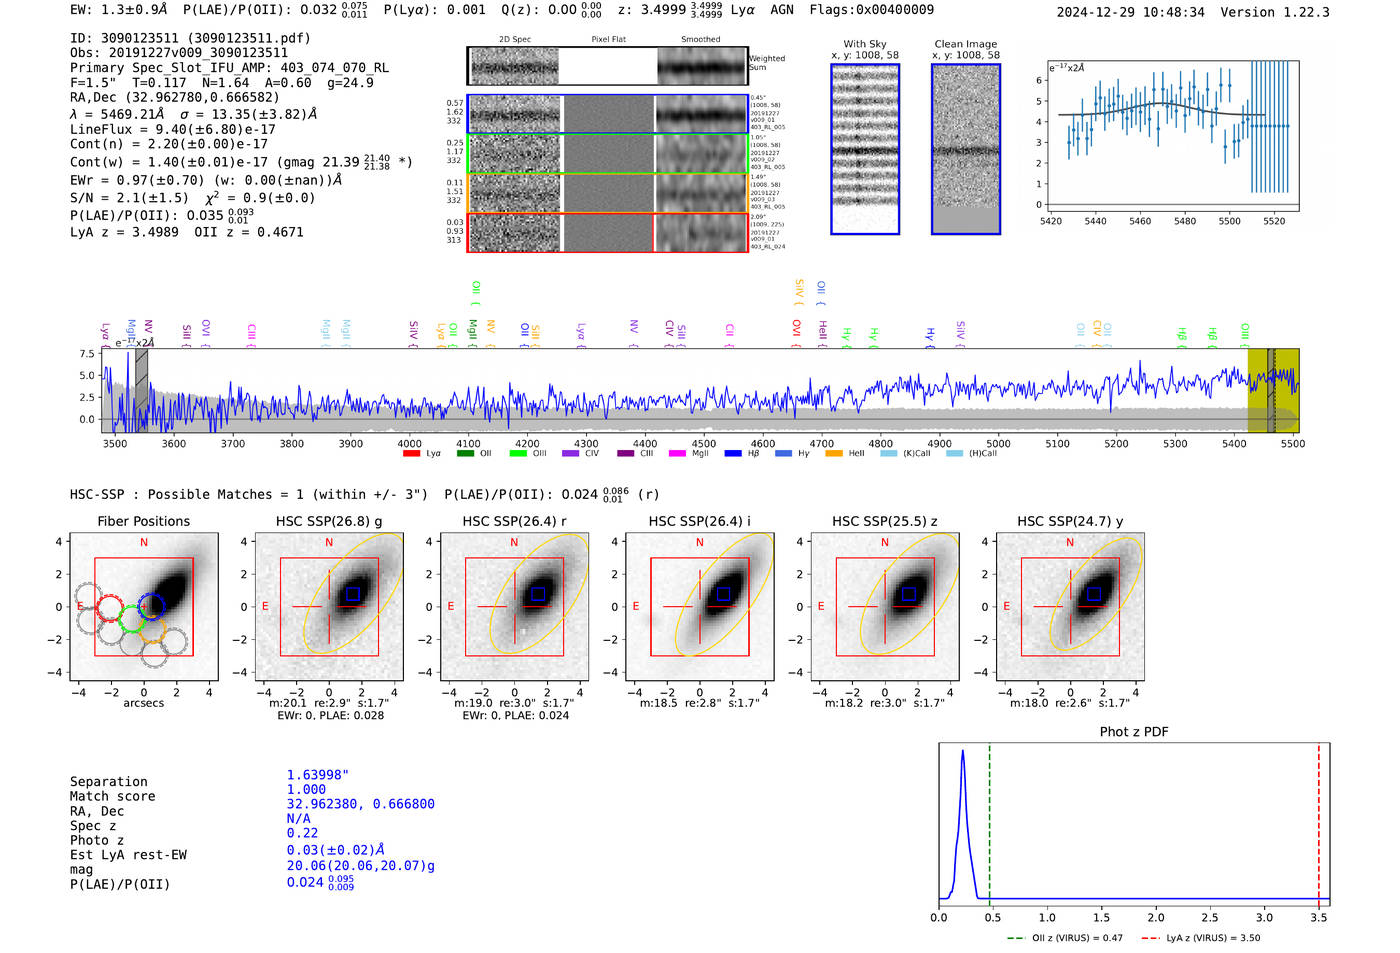
Task: Open the HSC SSP(26.4) i image
Action: 700,607
